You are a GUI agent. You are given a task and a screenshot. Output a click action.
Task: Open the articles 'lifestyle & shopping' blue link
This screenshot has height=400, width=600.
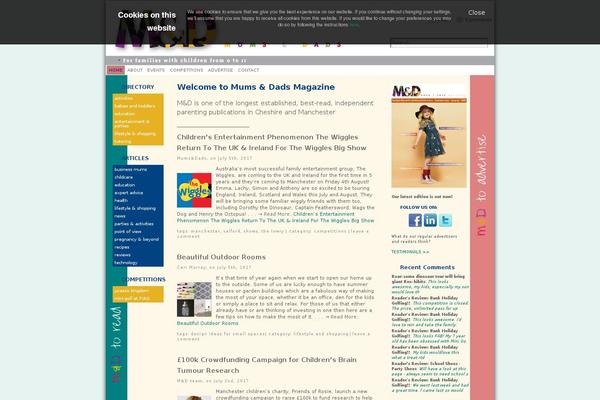coord(135,208)
